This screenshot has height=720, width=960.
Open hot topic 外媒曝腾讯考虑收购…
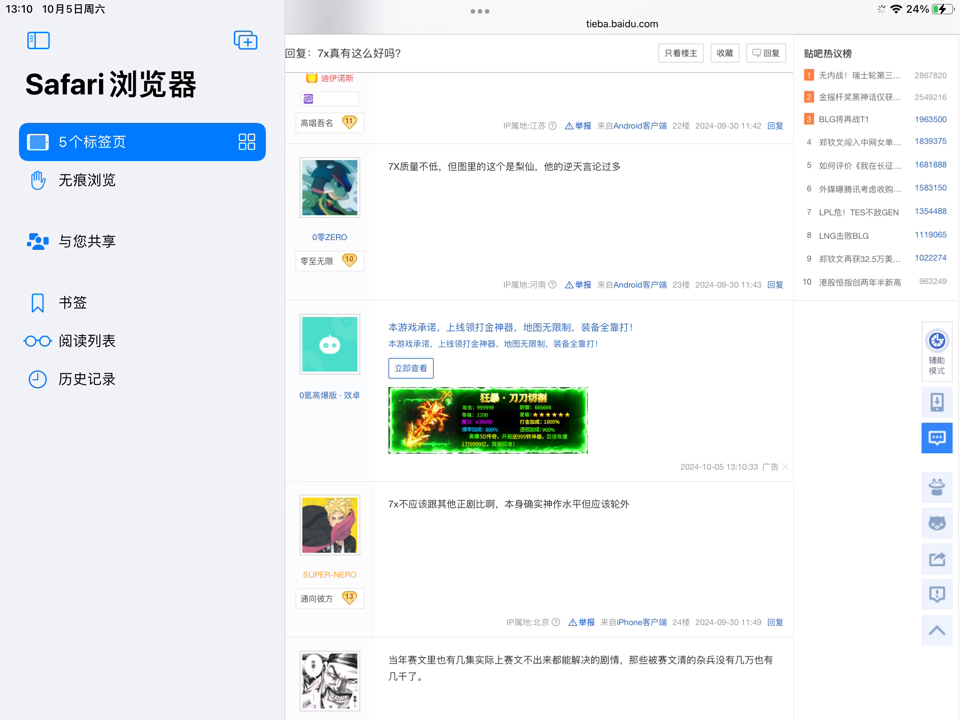pos(860,189)
